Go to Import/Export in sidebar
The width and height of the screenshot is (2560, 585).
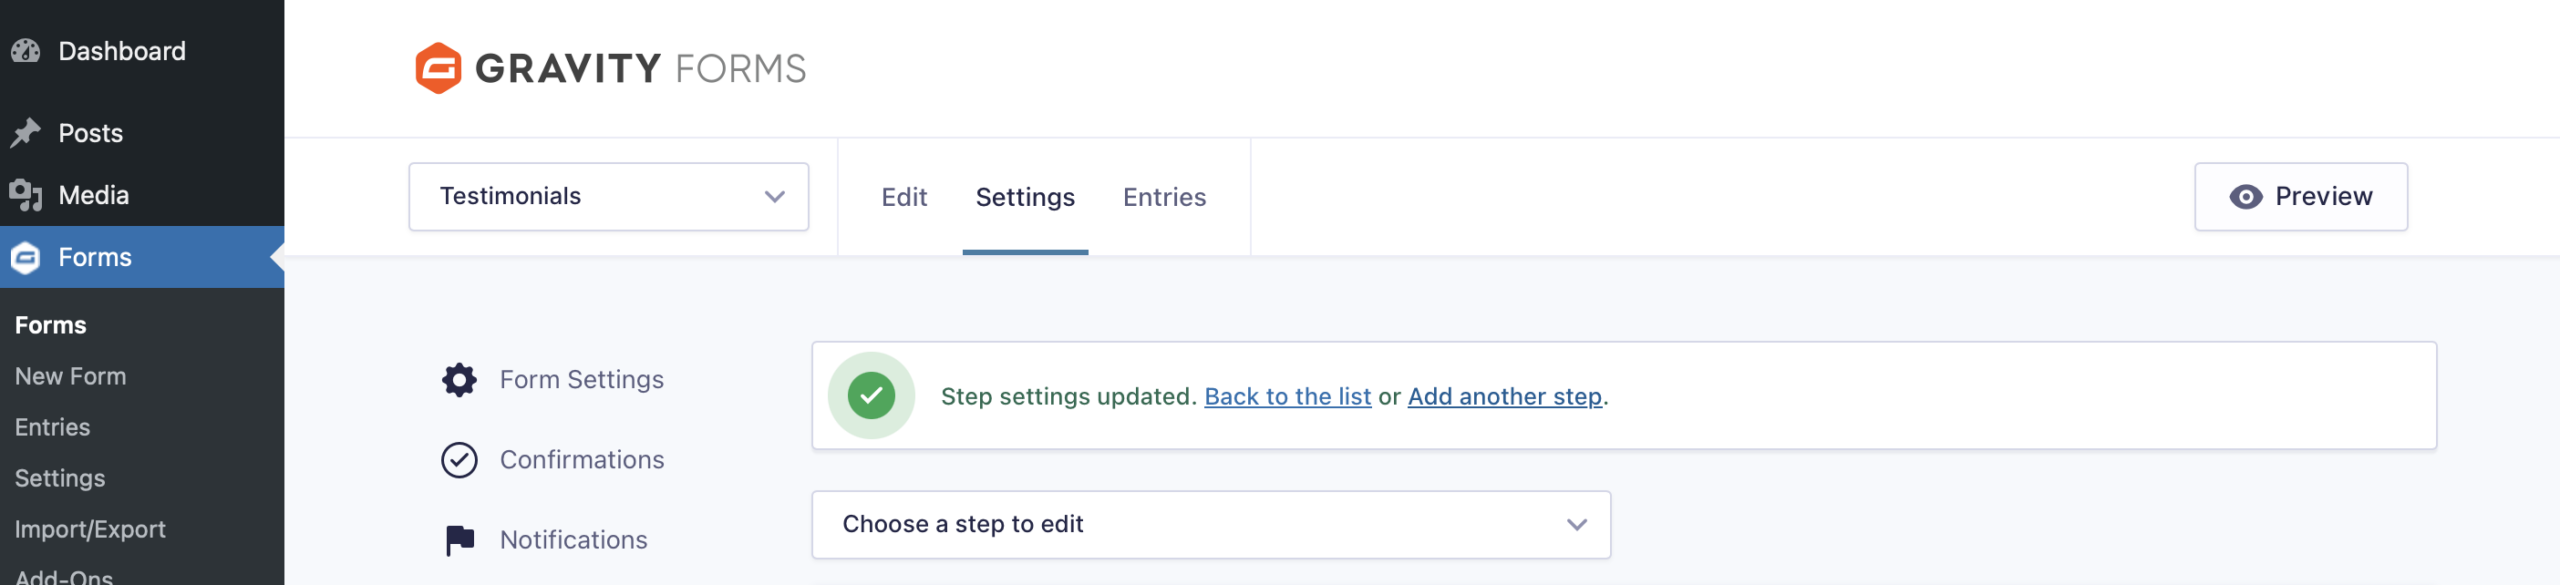coord(90,530)
